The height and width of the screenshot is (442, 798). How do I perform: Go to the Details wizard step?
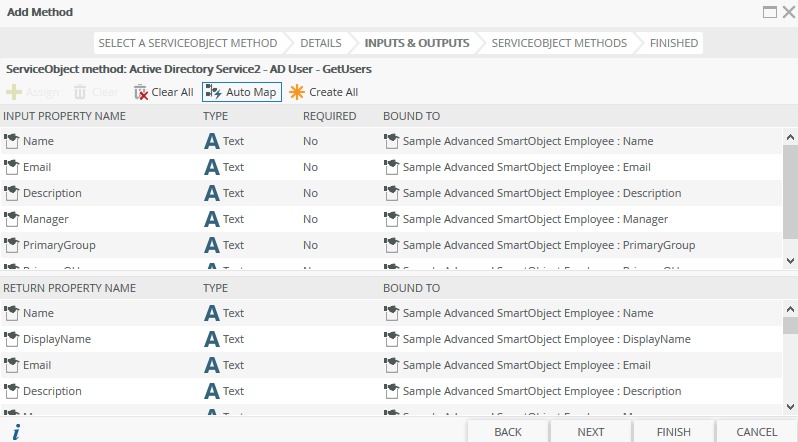point(321,43)
